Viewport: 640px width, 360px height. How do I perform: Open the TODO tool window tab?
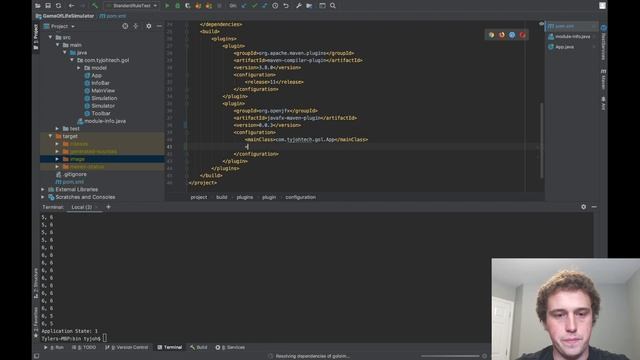click(83, 347)
